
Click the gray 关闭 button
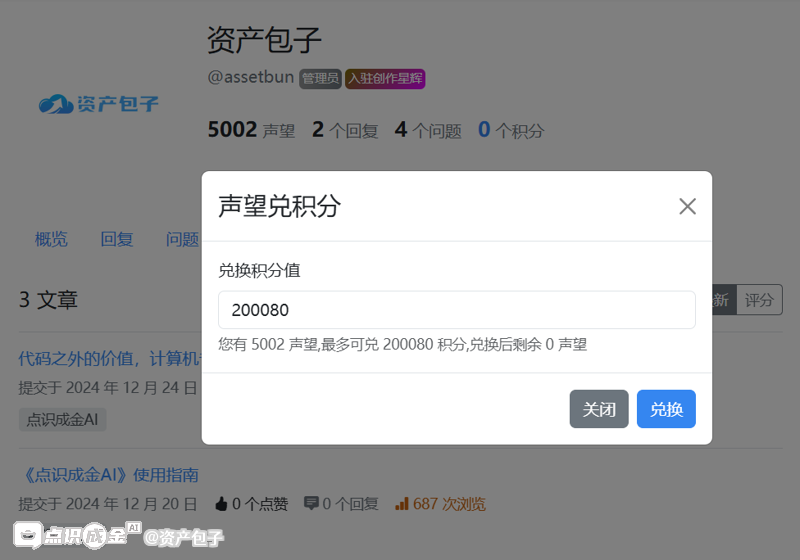[599, 409]
